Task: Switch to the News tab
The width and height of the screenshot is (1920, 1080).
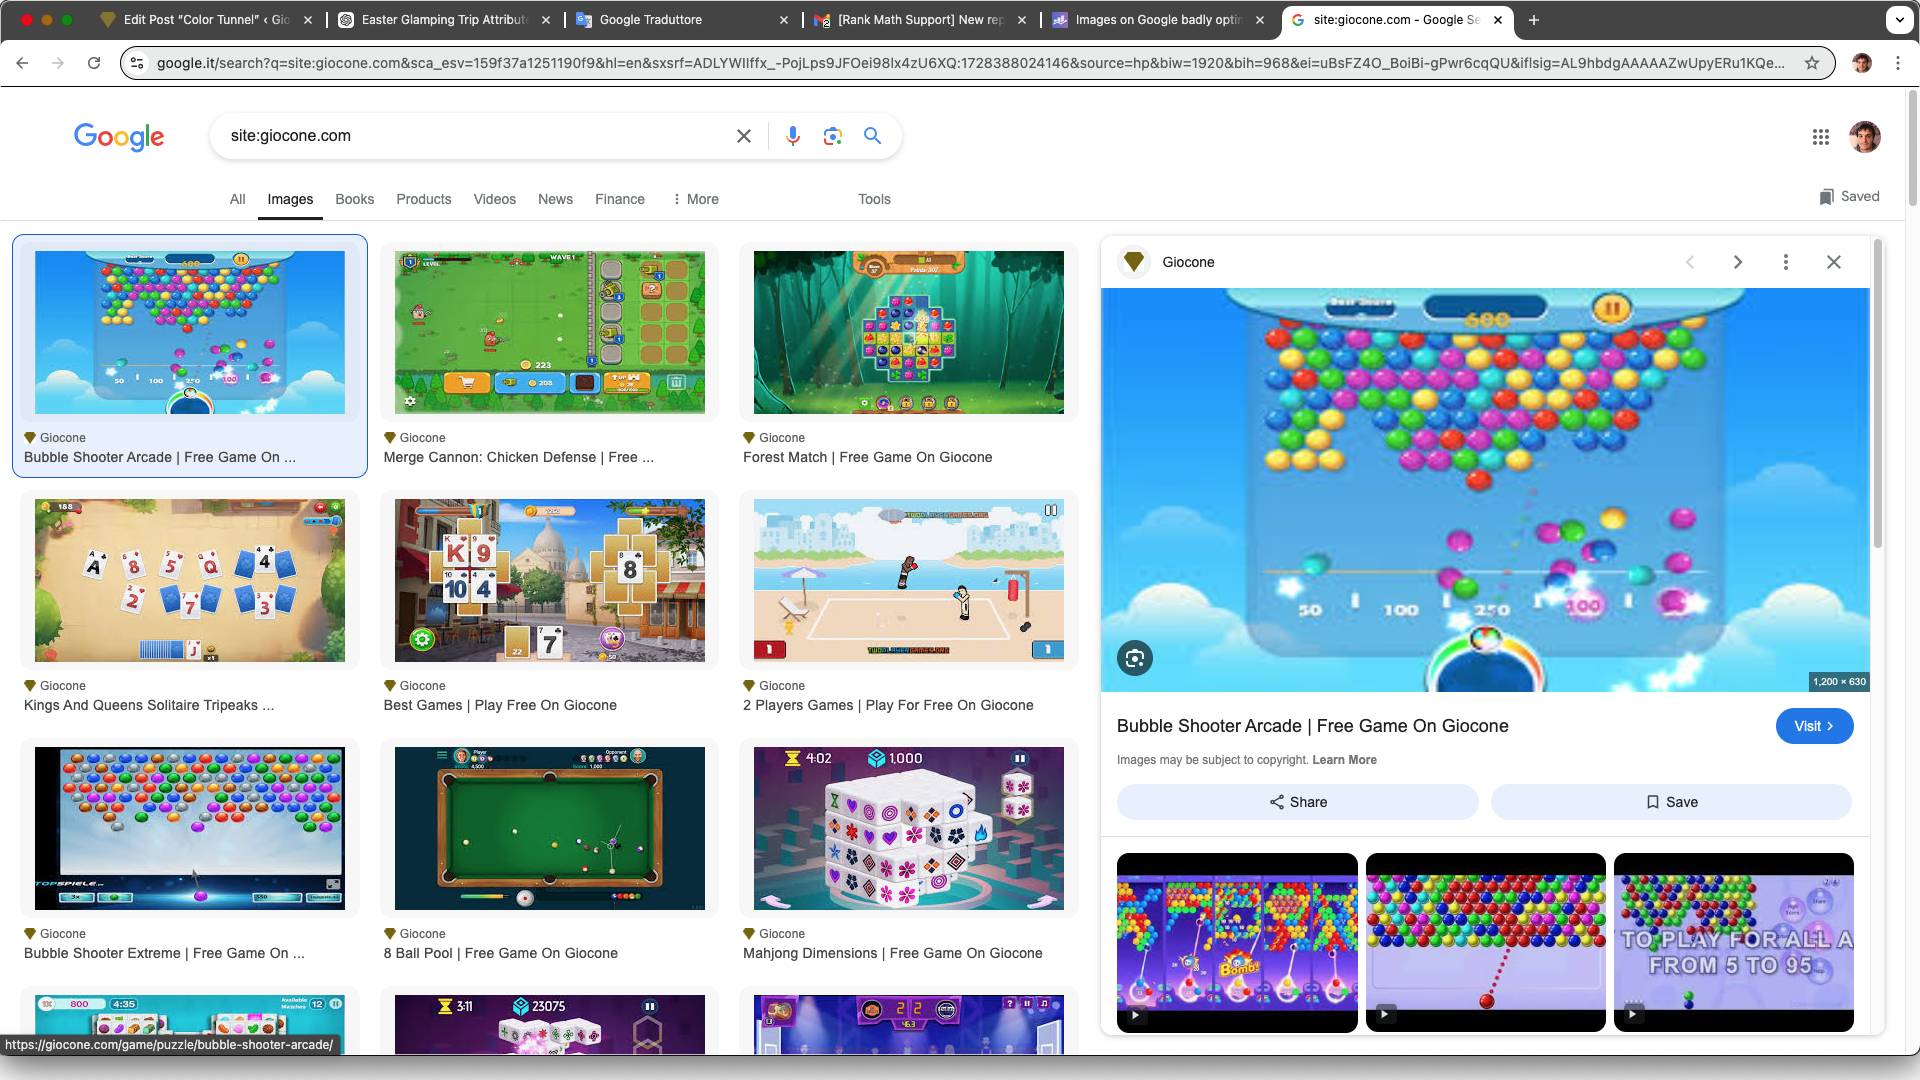Action: point(555,199)
